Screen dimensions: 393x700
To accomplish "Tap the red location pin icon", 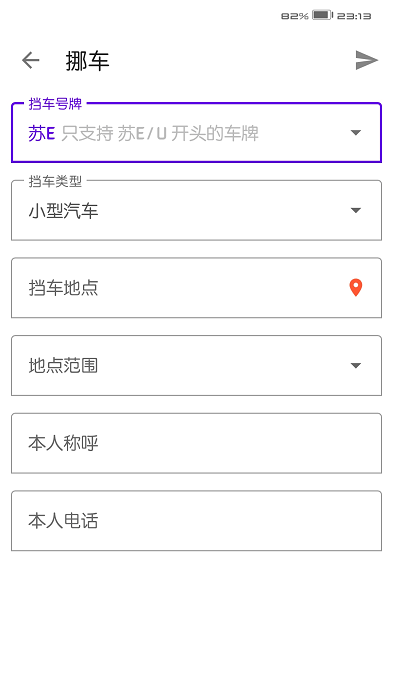I will [x=355, y=288].
